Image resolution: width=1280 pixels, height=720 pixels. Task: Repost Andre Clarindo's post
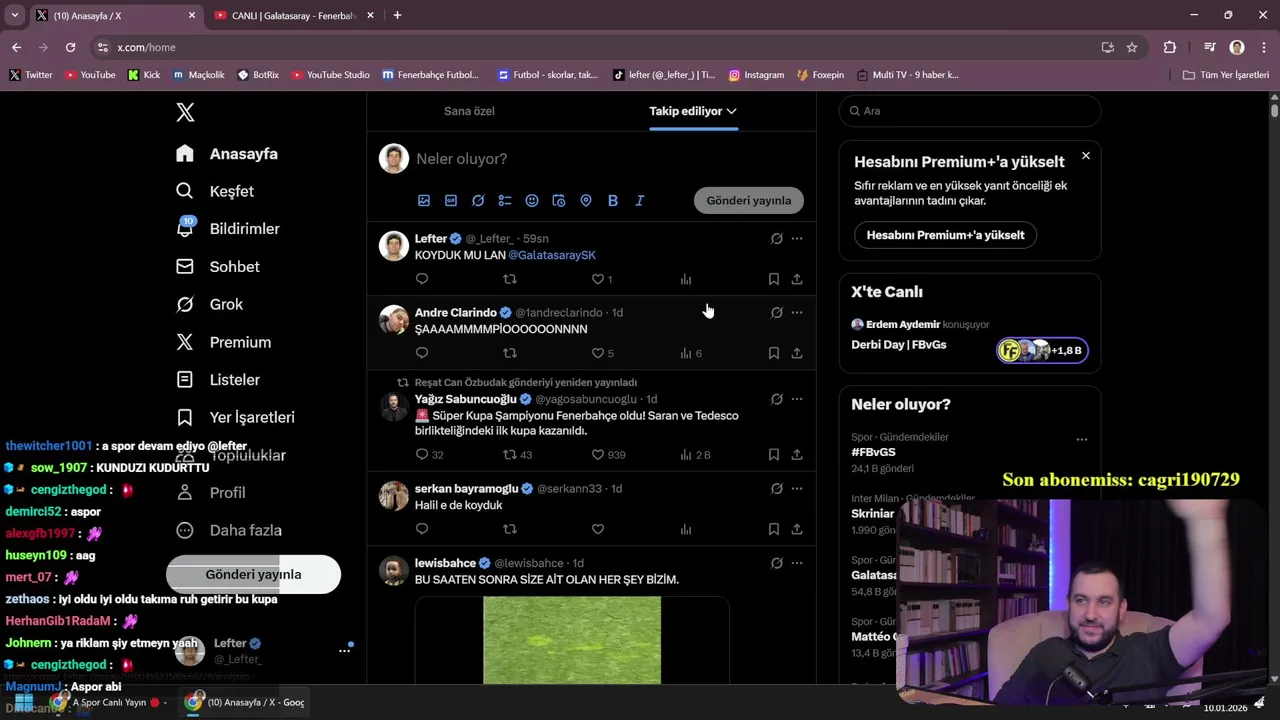pyautogui.click(x=510, y=353)
